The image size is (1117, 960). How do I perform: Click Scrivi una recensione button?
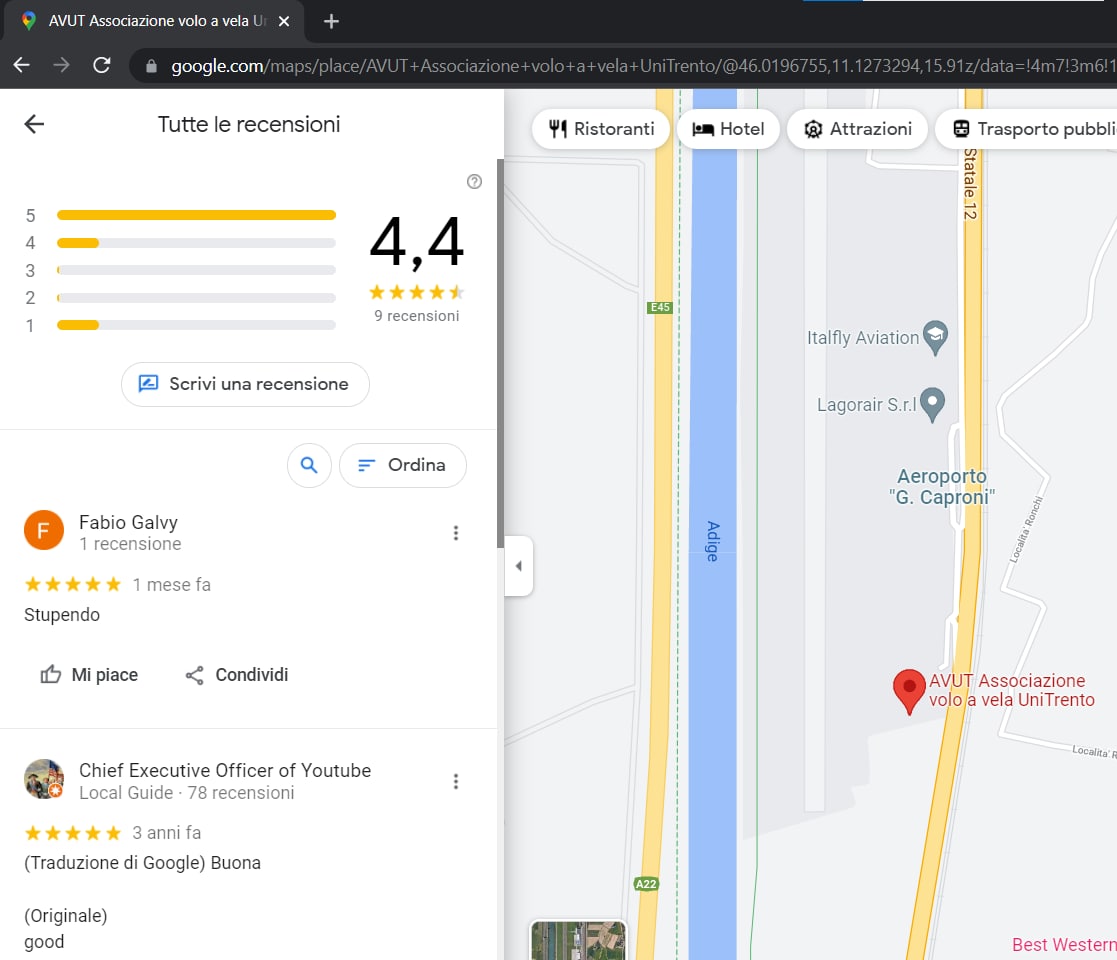coord(245,385)
